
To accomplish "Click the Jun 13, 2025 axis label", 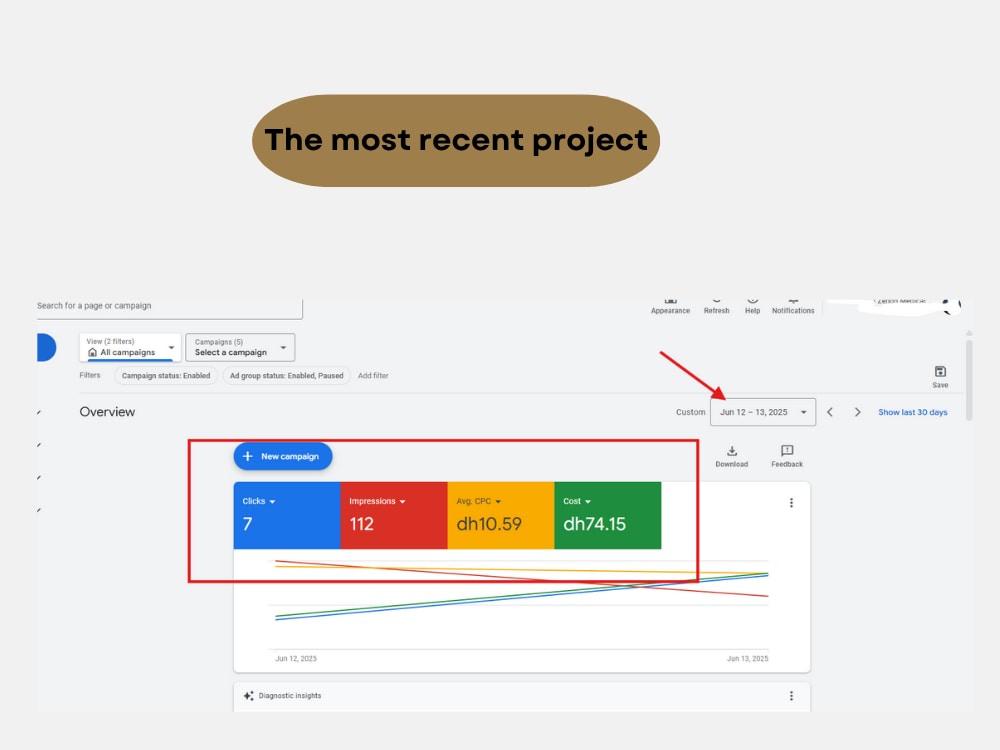I will pos(747,658).
